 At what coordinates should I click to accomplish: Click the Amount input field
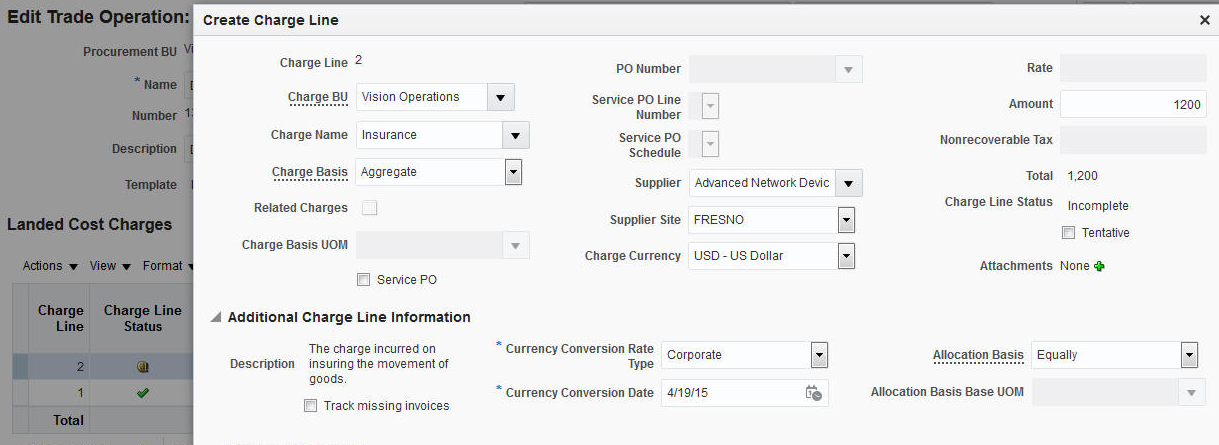click(x=1133, y=104)
